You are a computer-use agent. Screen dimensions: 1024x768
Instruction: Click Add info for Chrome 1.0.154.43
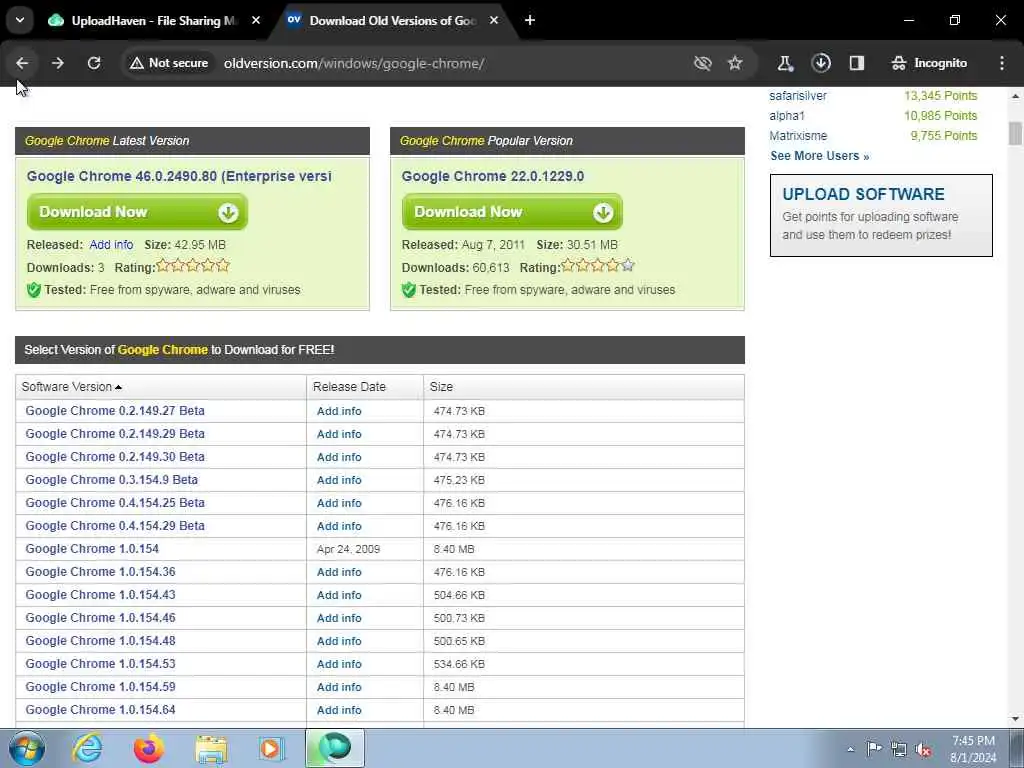(339, 595)
